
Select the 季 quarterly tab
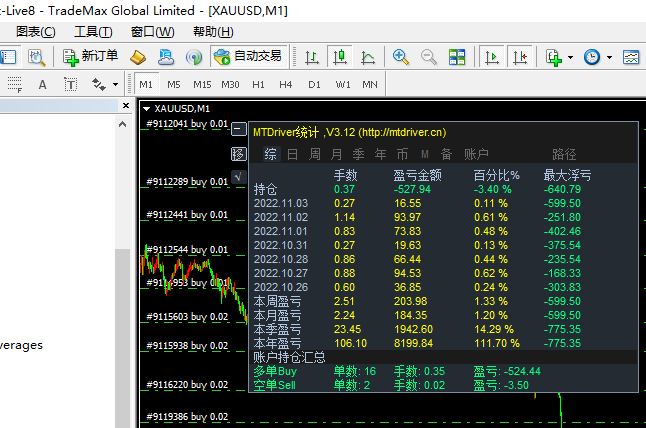(358, 154)
